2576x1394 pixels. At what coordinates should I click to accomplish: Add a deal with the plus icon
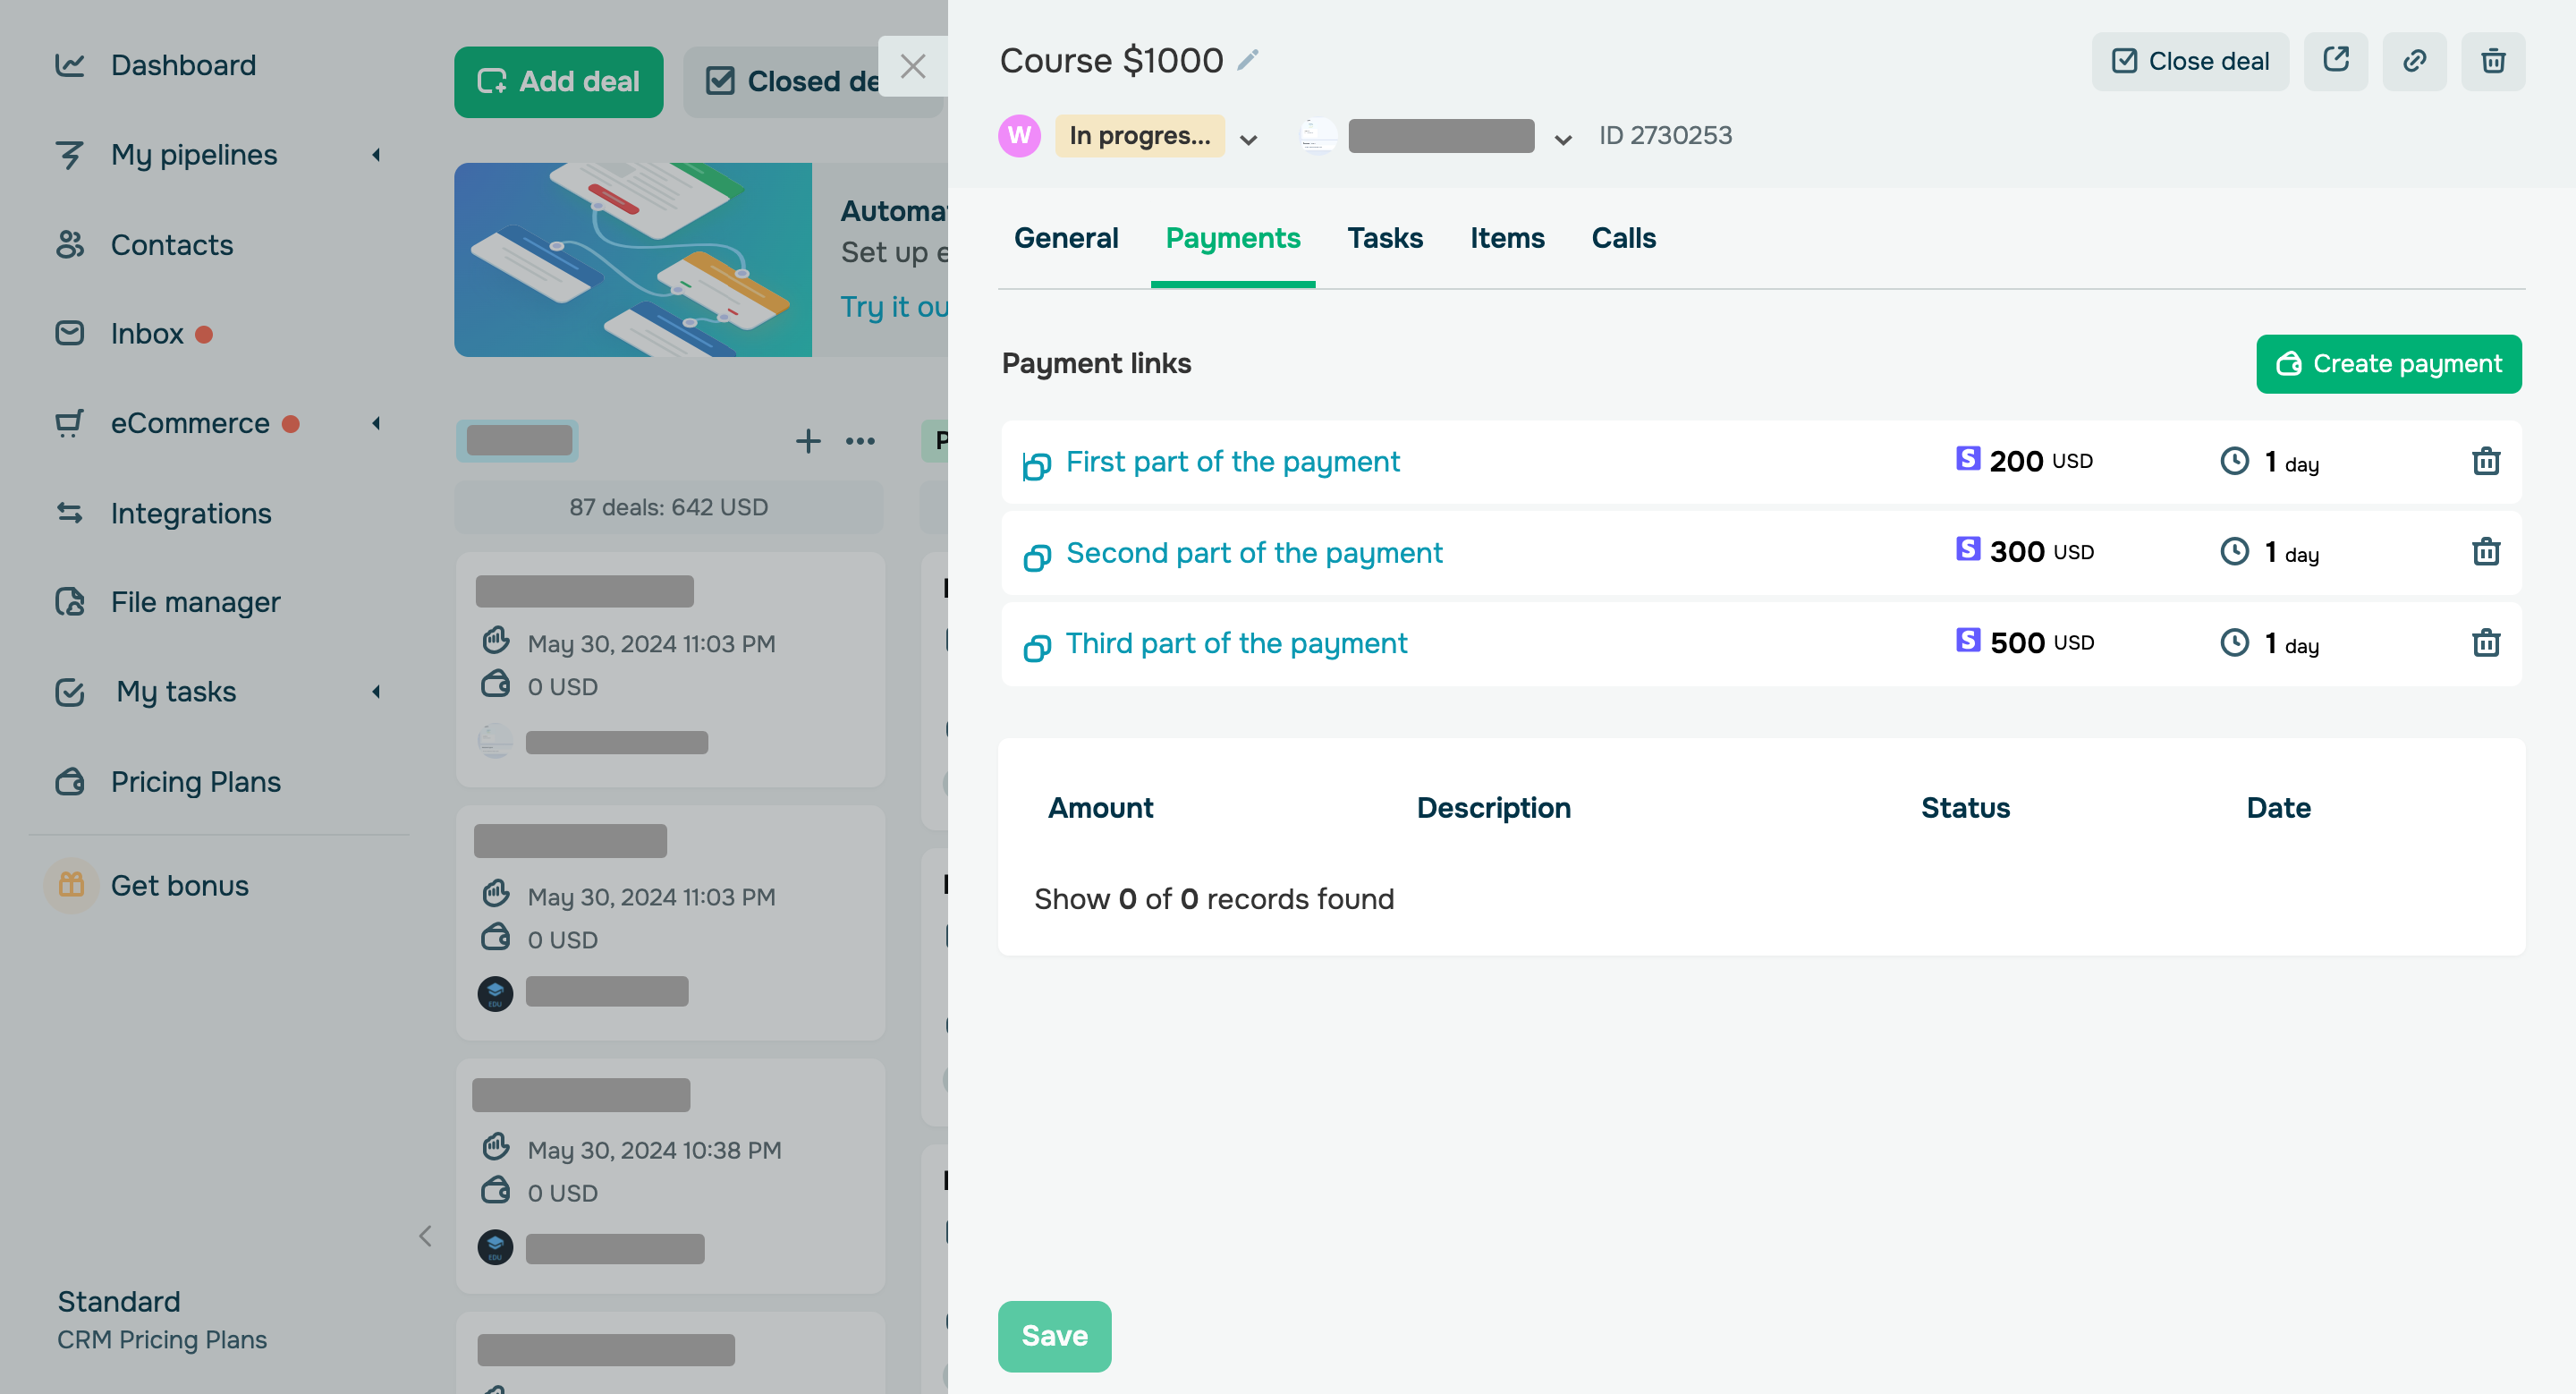(807, 440)
